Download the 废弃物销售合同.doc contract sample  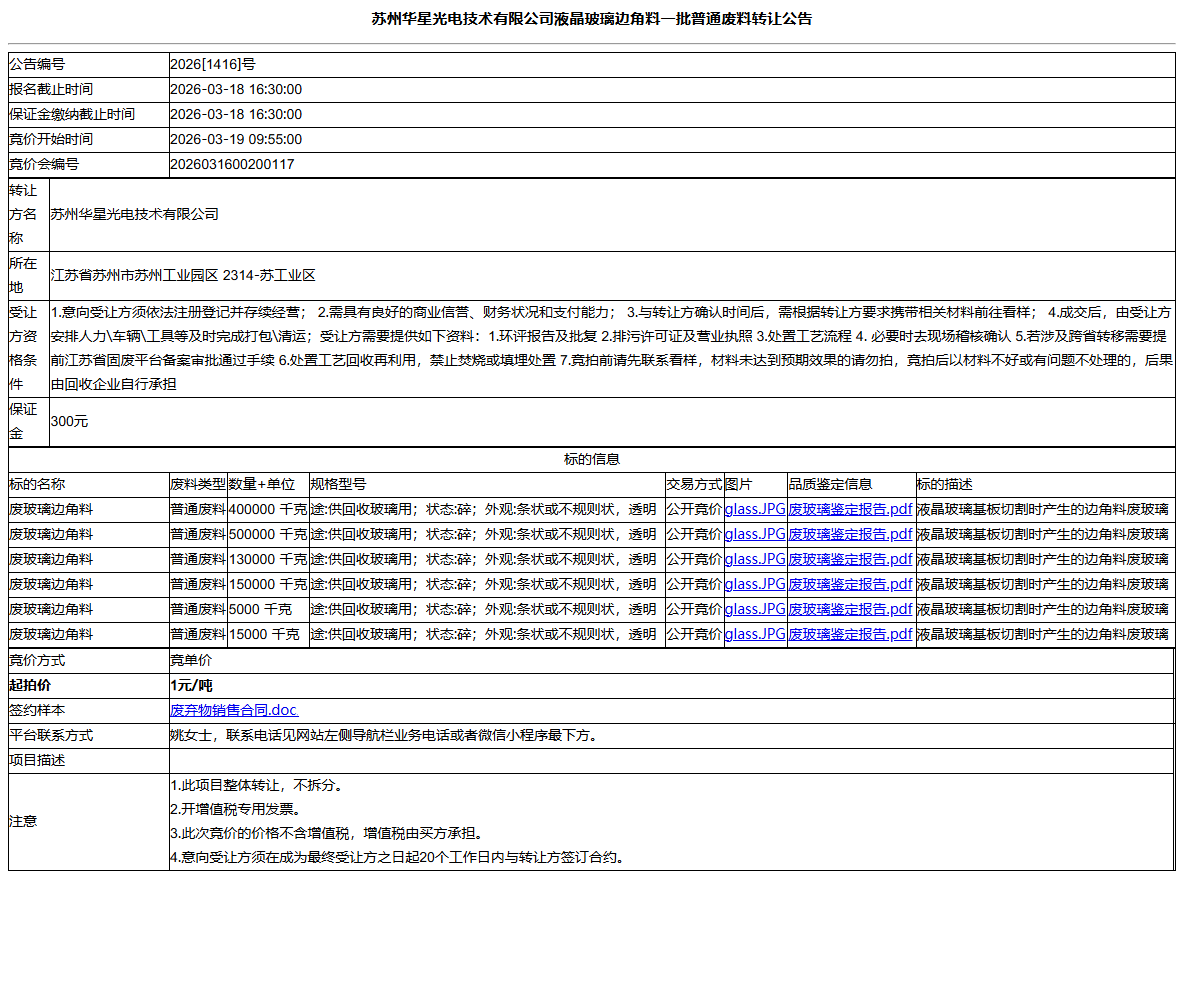pos(234,710)
